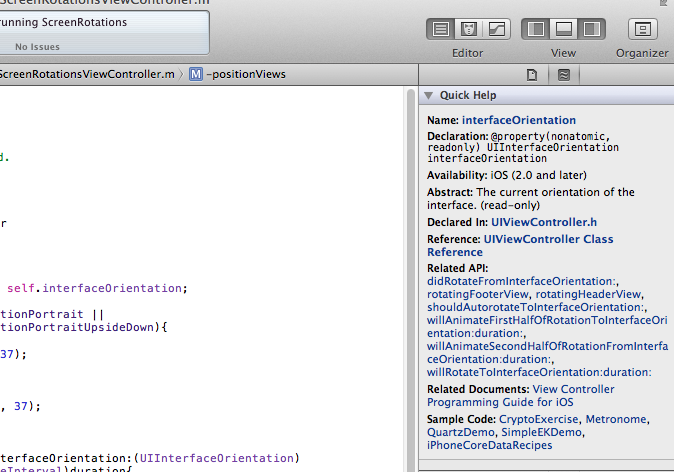Screen dimensions: 674x472
Task: Open Metronome sample code
Action: (616, 419)
